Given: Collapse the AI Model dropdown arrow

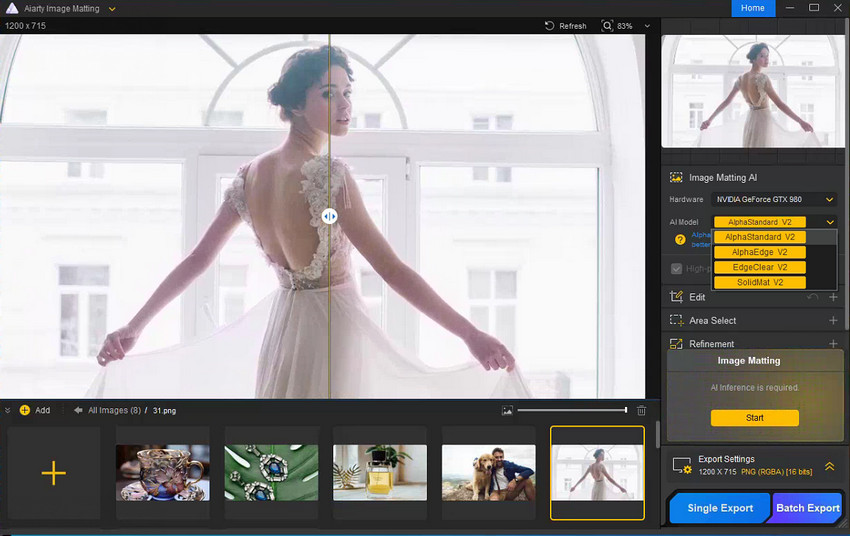Looking at the screenshot, I should point(829,222).
